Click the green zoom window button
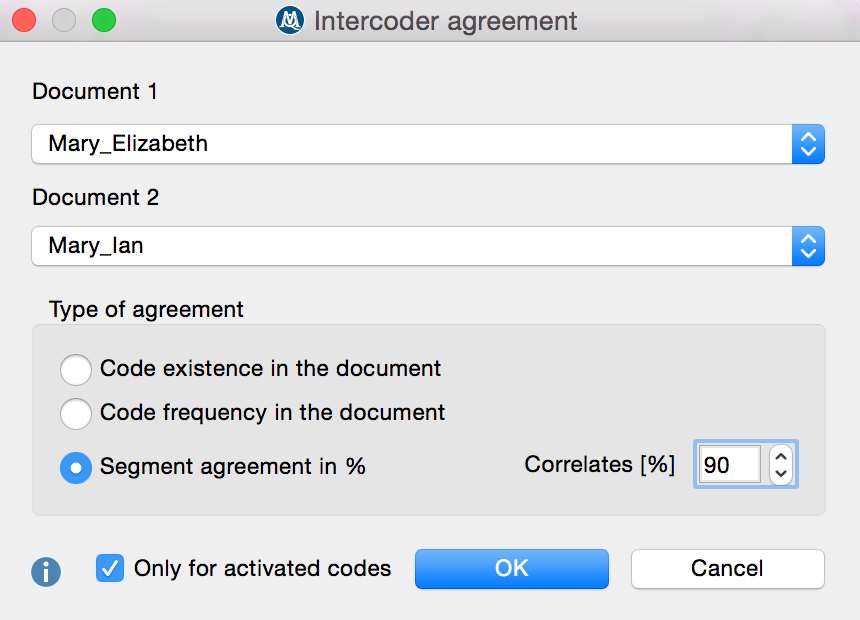860x620 pixels. (104, 20)
